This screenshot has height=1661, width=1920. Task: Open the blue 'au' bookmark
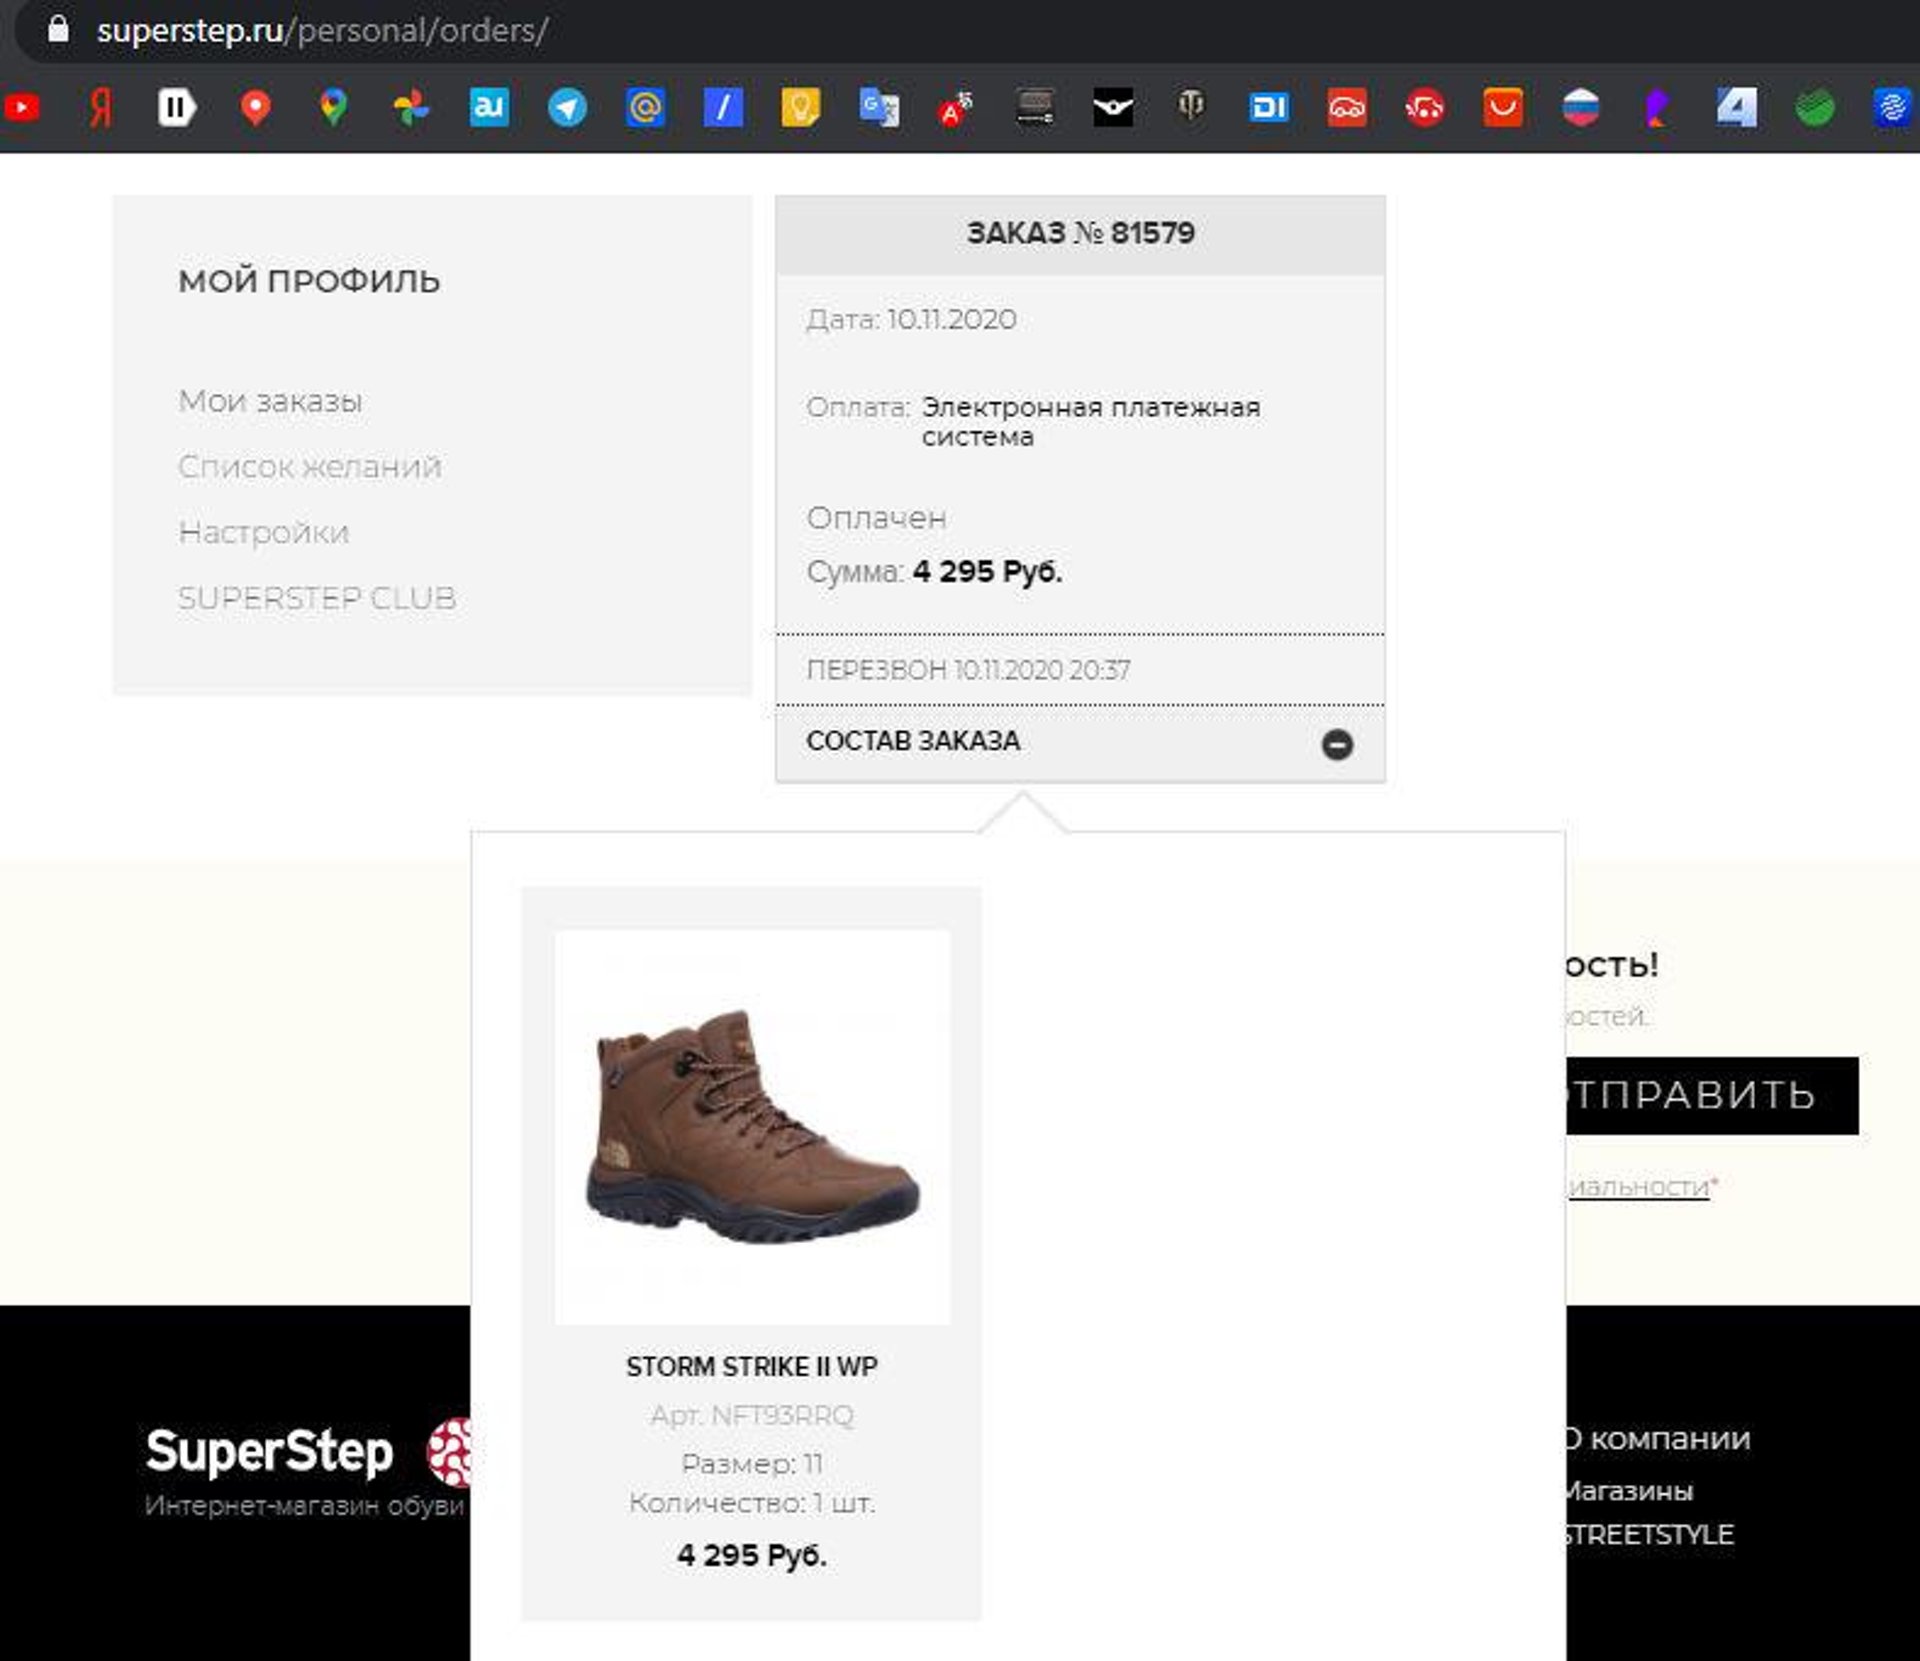tap(489, 107)
